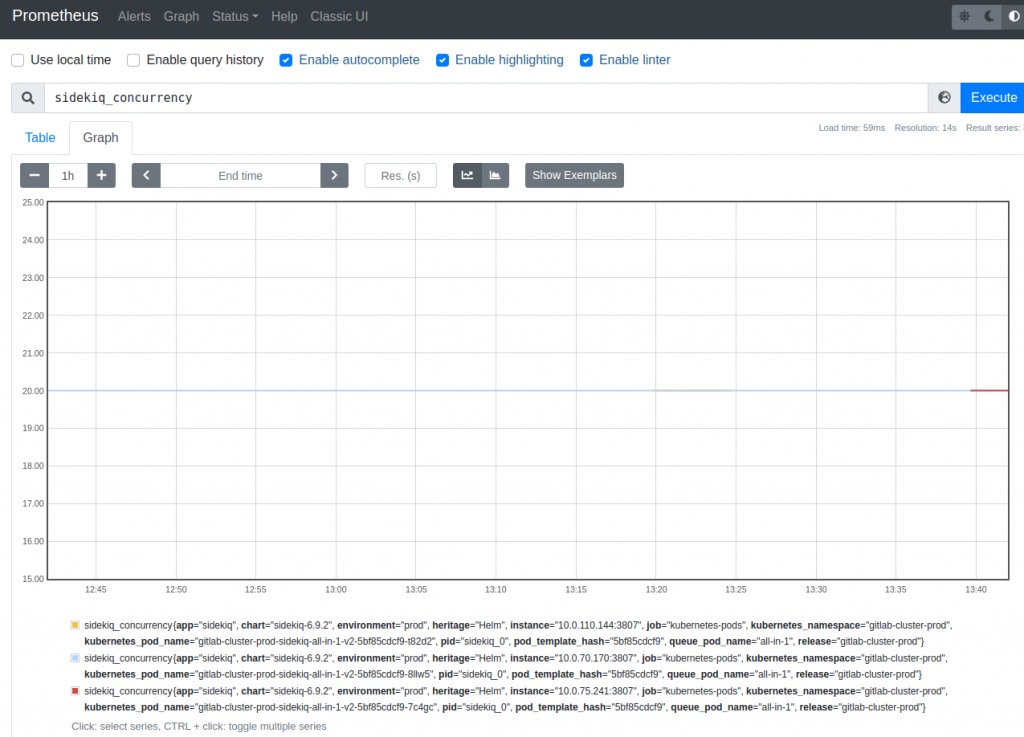
Task: Enable query history
Action: 133,60
